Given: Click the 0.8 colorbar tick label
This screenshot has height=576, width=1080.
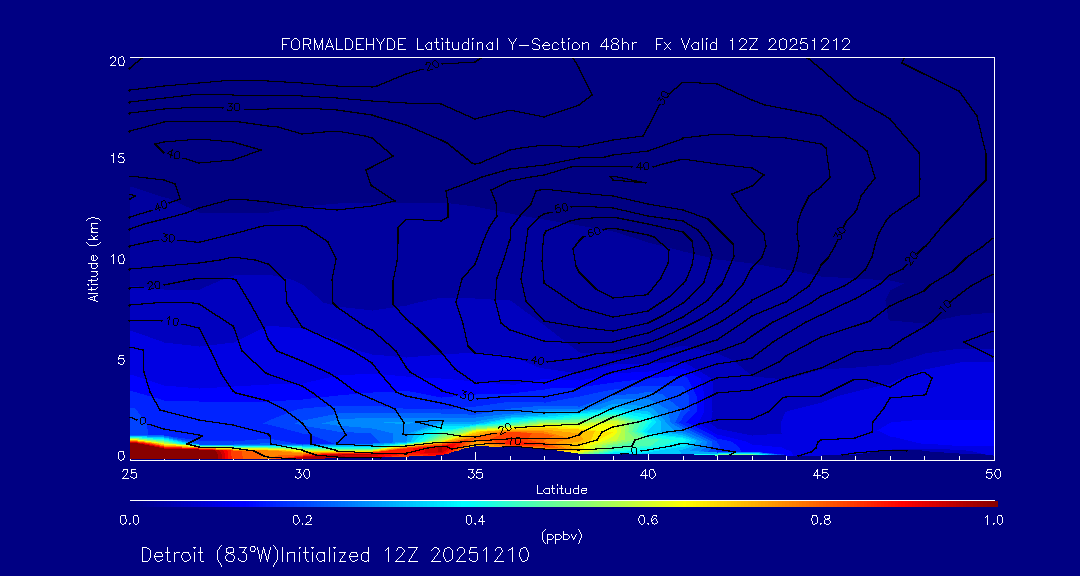Looking at the screenshot, I should 821,520.
